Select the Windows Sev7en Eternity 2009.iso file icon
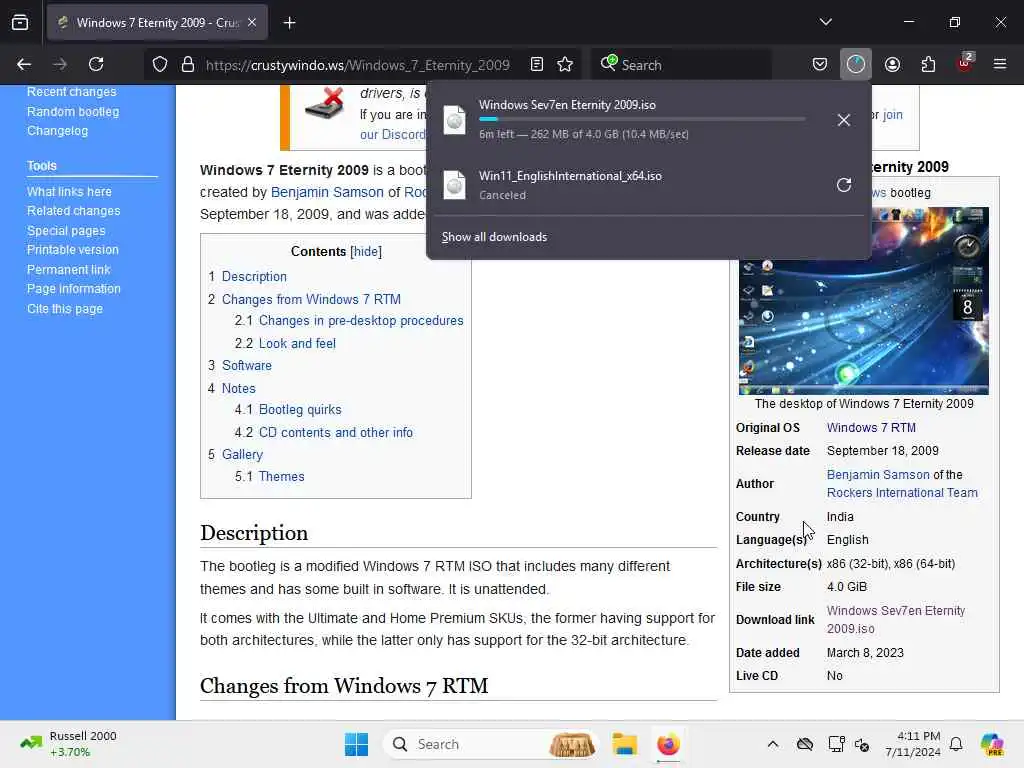This screenshot has width=1024, height=768. coord(455,120)
